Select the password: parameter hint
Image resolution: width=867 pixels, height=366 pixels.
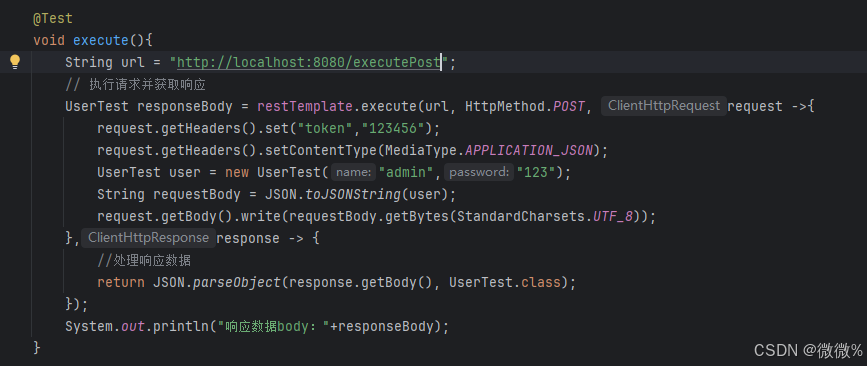(479, 172)
